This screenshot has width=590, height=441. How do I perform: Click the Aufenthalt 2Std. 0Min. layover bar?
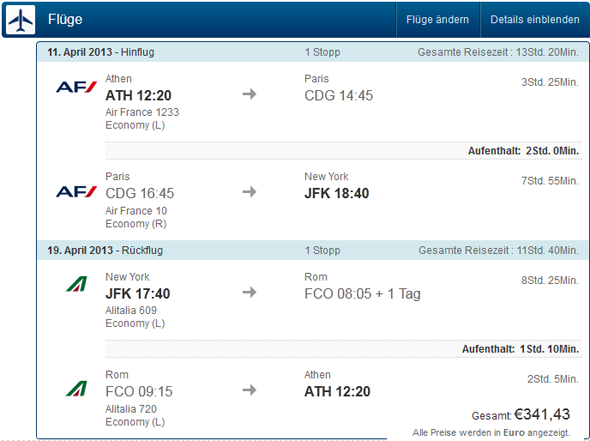point(344,151)
